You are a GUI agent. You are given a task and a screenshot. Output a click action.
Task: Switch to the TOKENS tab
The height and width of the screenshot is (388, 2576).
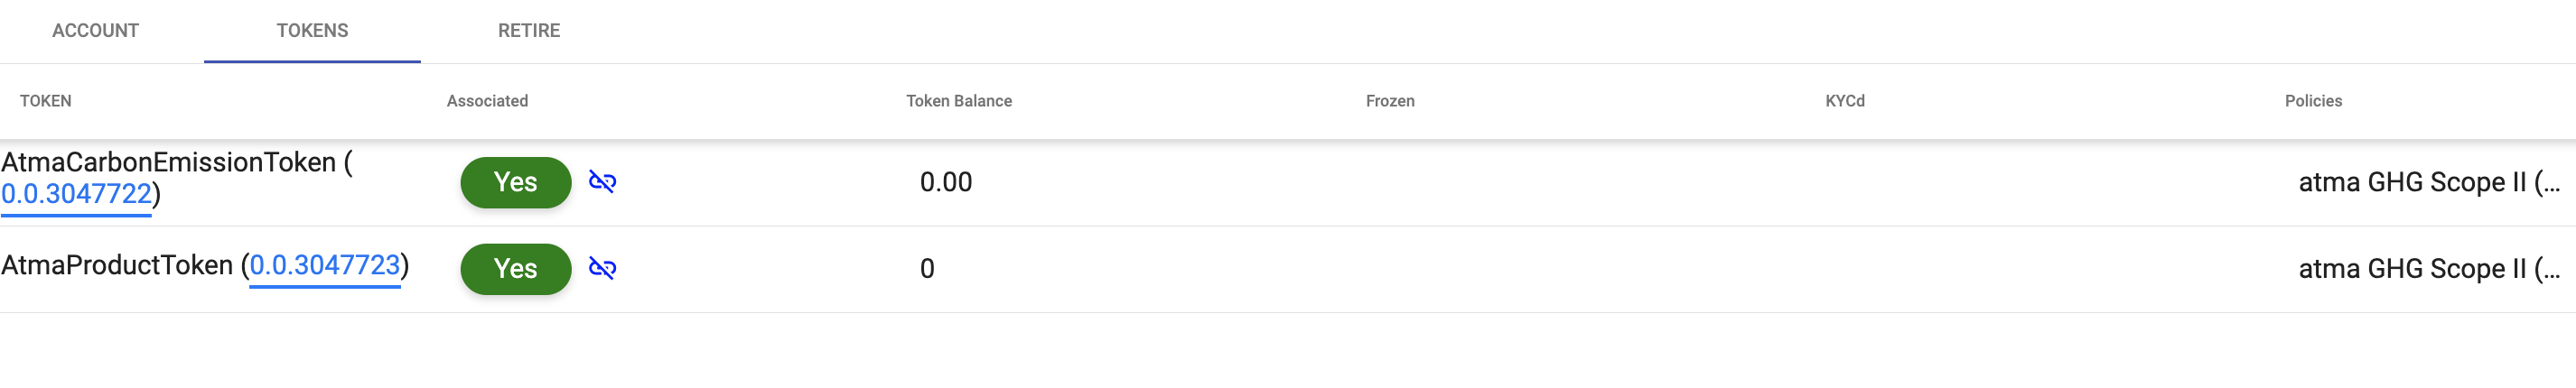pos(312,31)
